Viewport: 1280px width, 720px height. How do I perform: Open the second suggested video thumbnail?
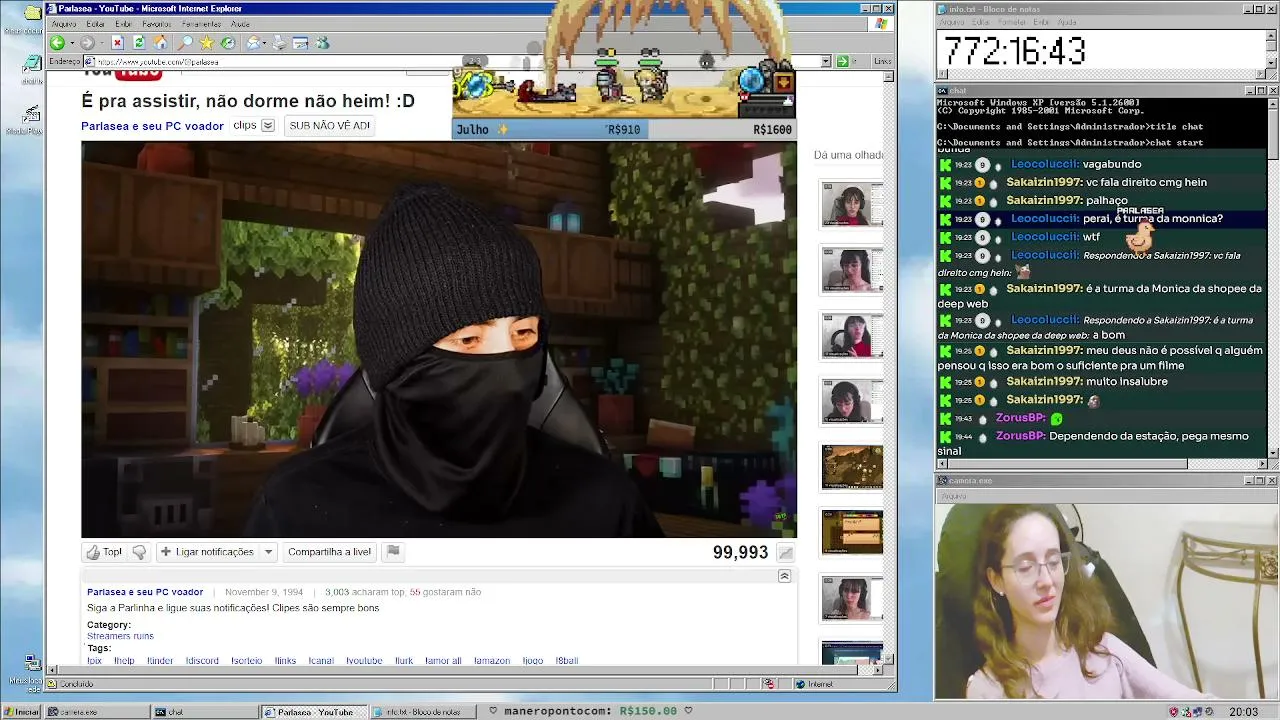(852, 270)
